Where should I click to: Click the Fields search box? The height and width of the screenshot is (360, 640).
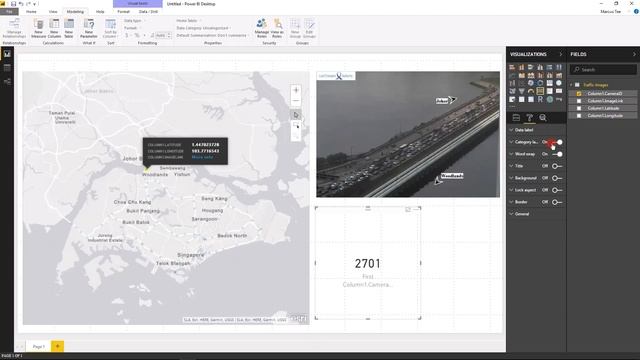pos(603,69)
